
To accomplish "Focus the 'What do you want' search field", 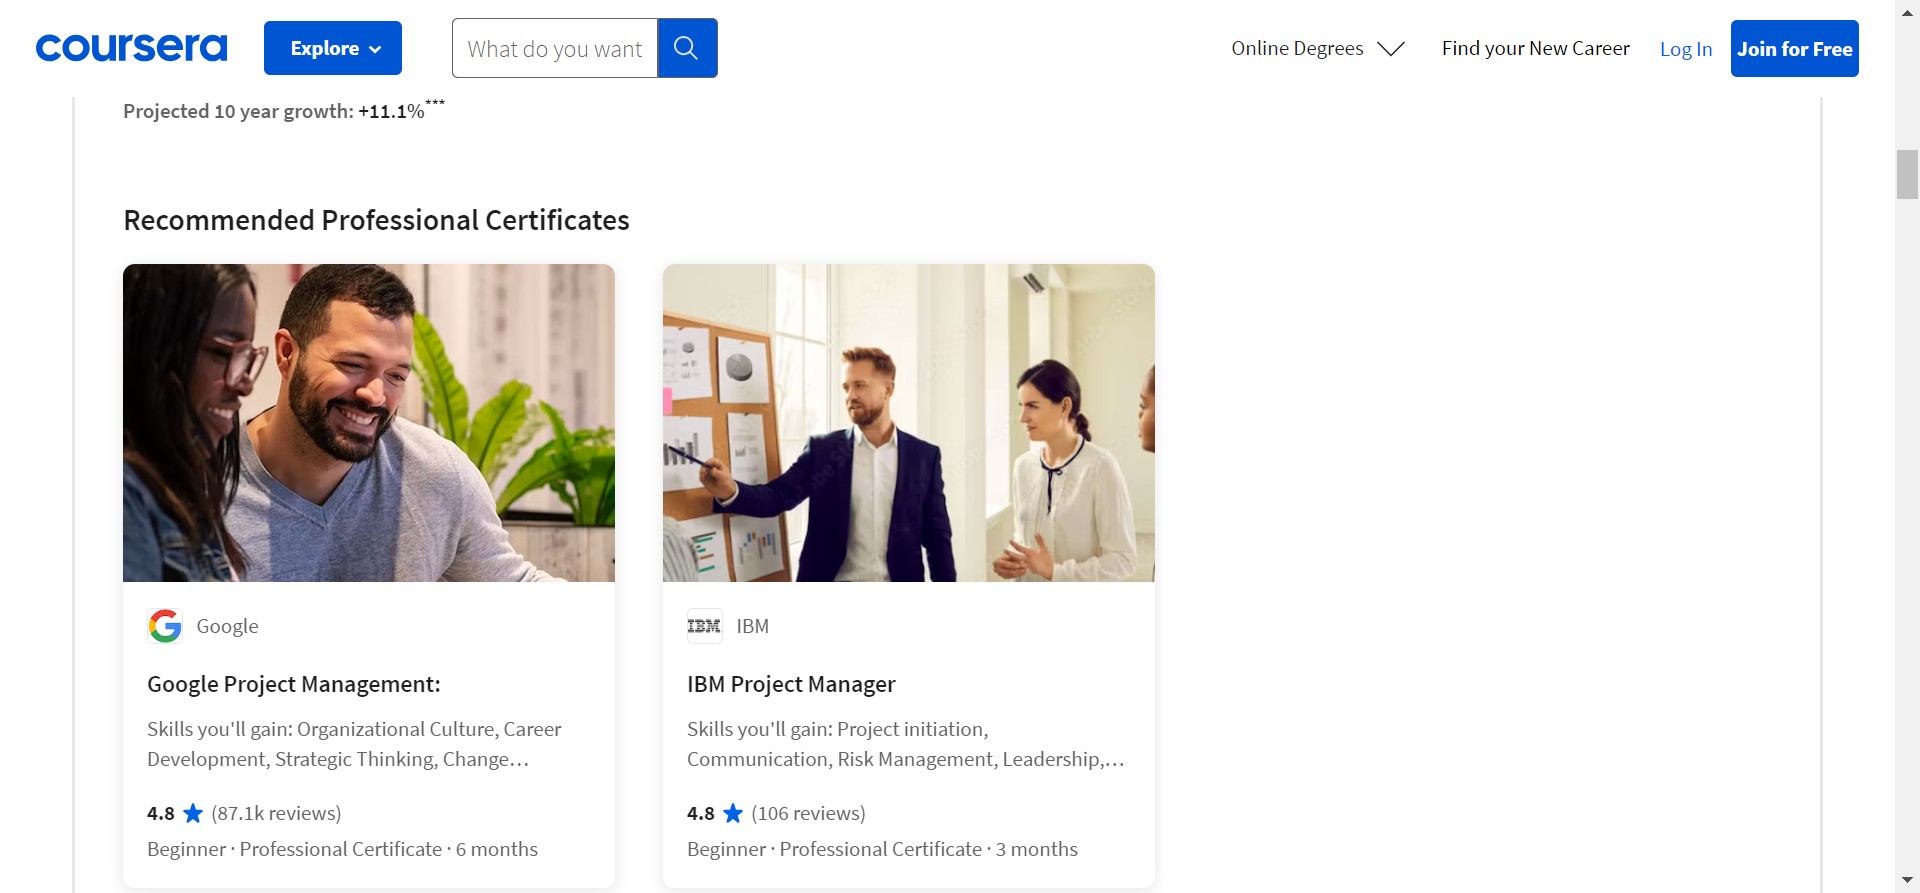I will click(x=555, y=48).
